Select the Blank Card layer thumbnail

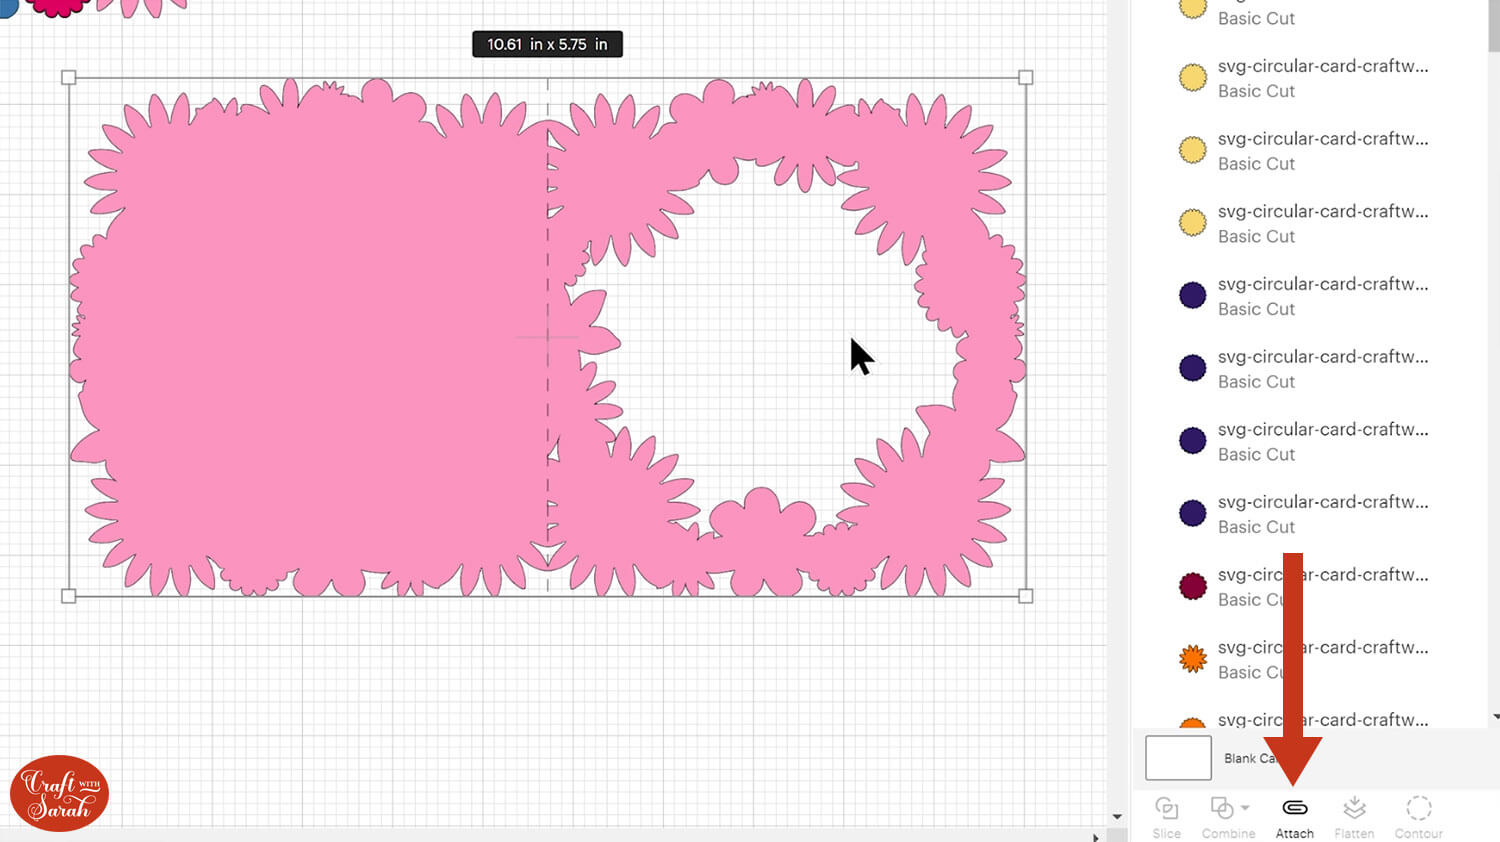(1177, 757)
